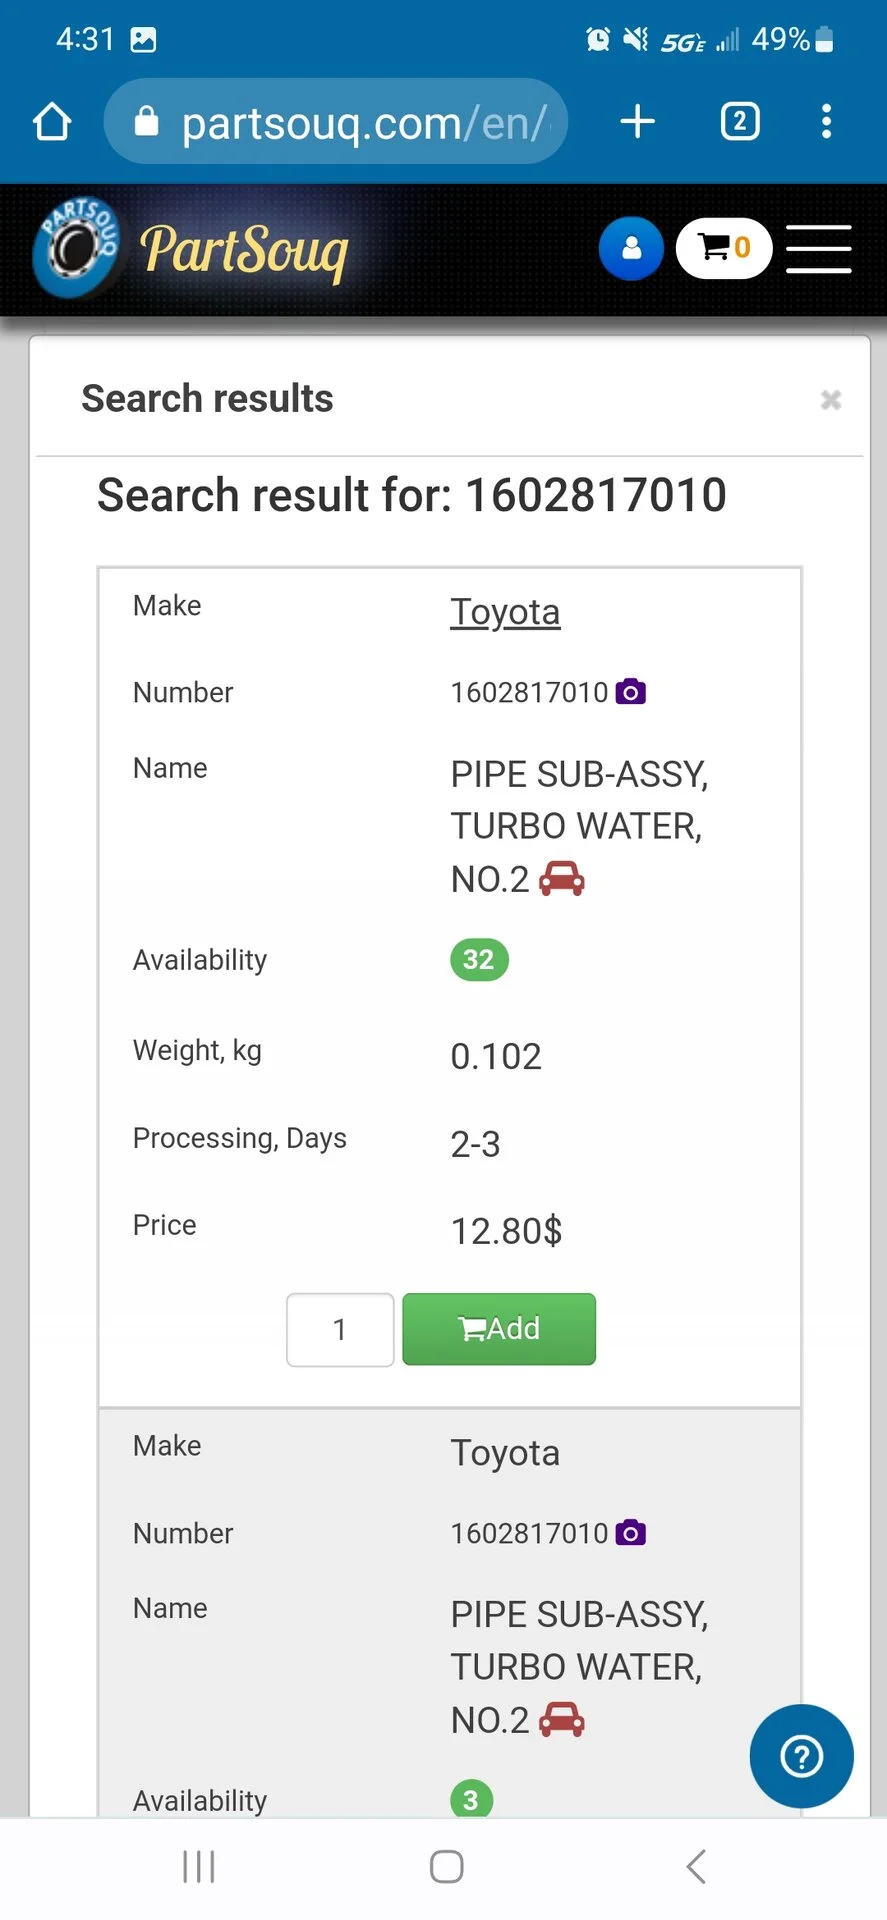Open the browser three-dot menu
The height and width of the screenshot is (1920, 887).
(x=826, y=122)
